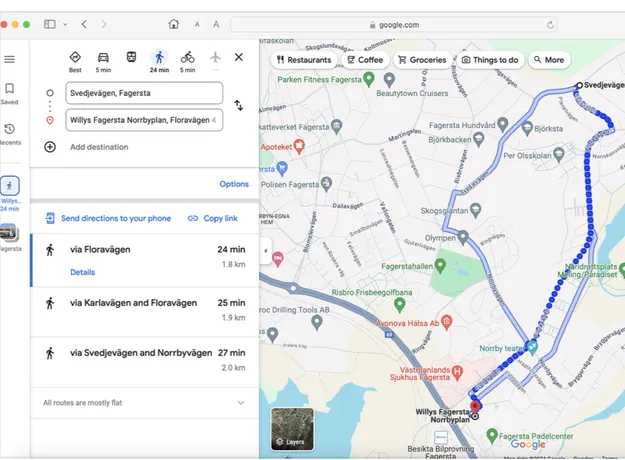Click the starting point field Svedjevägen, Fagersta
This screenshot has height=460, width=625.
[x=144, y=93]
